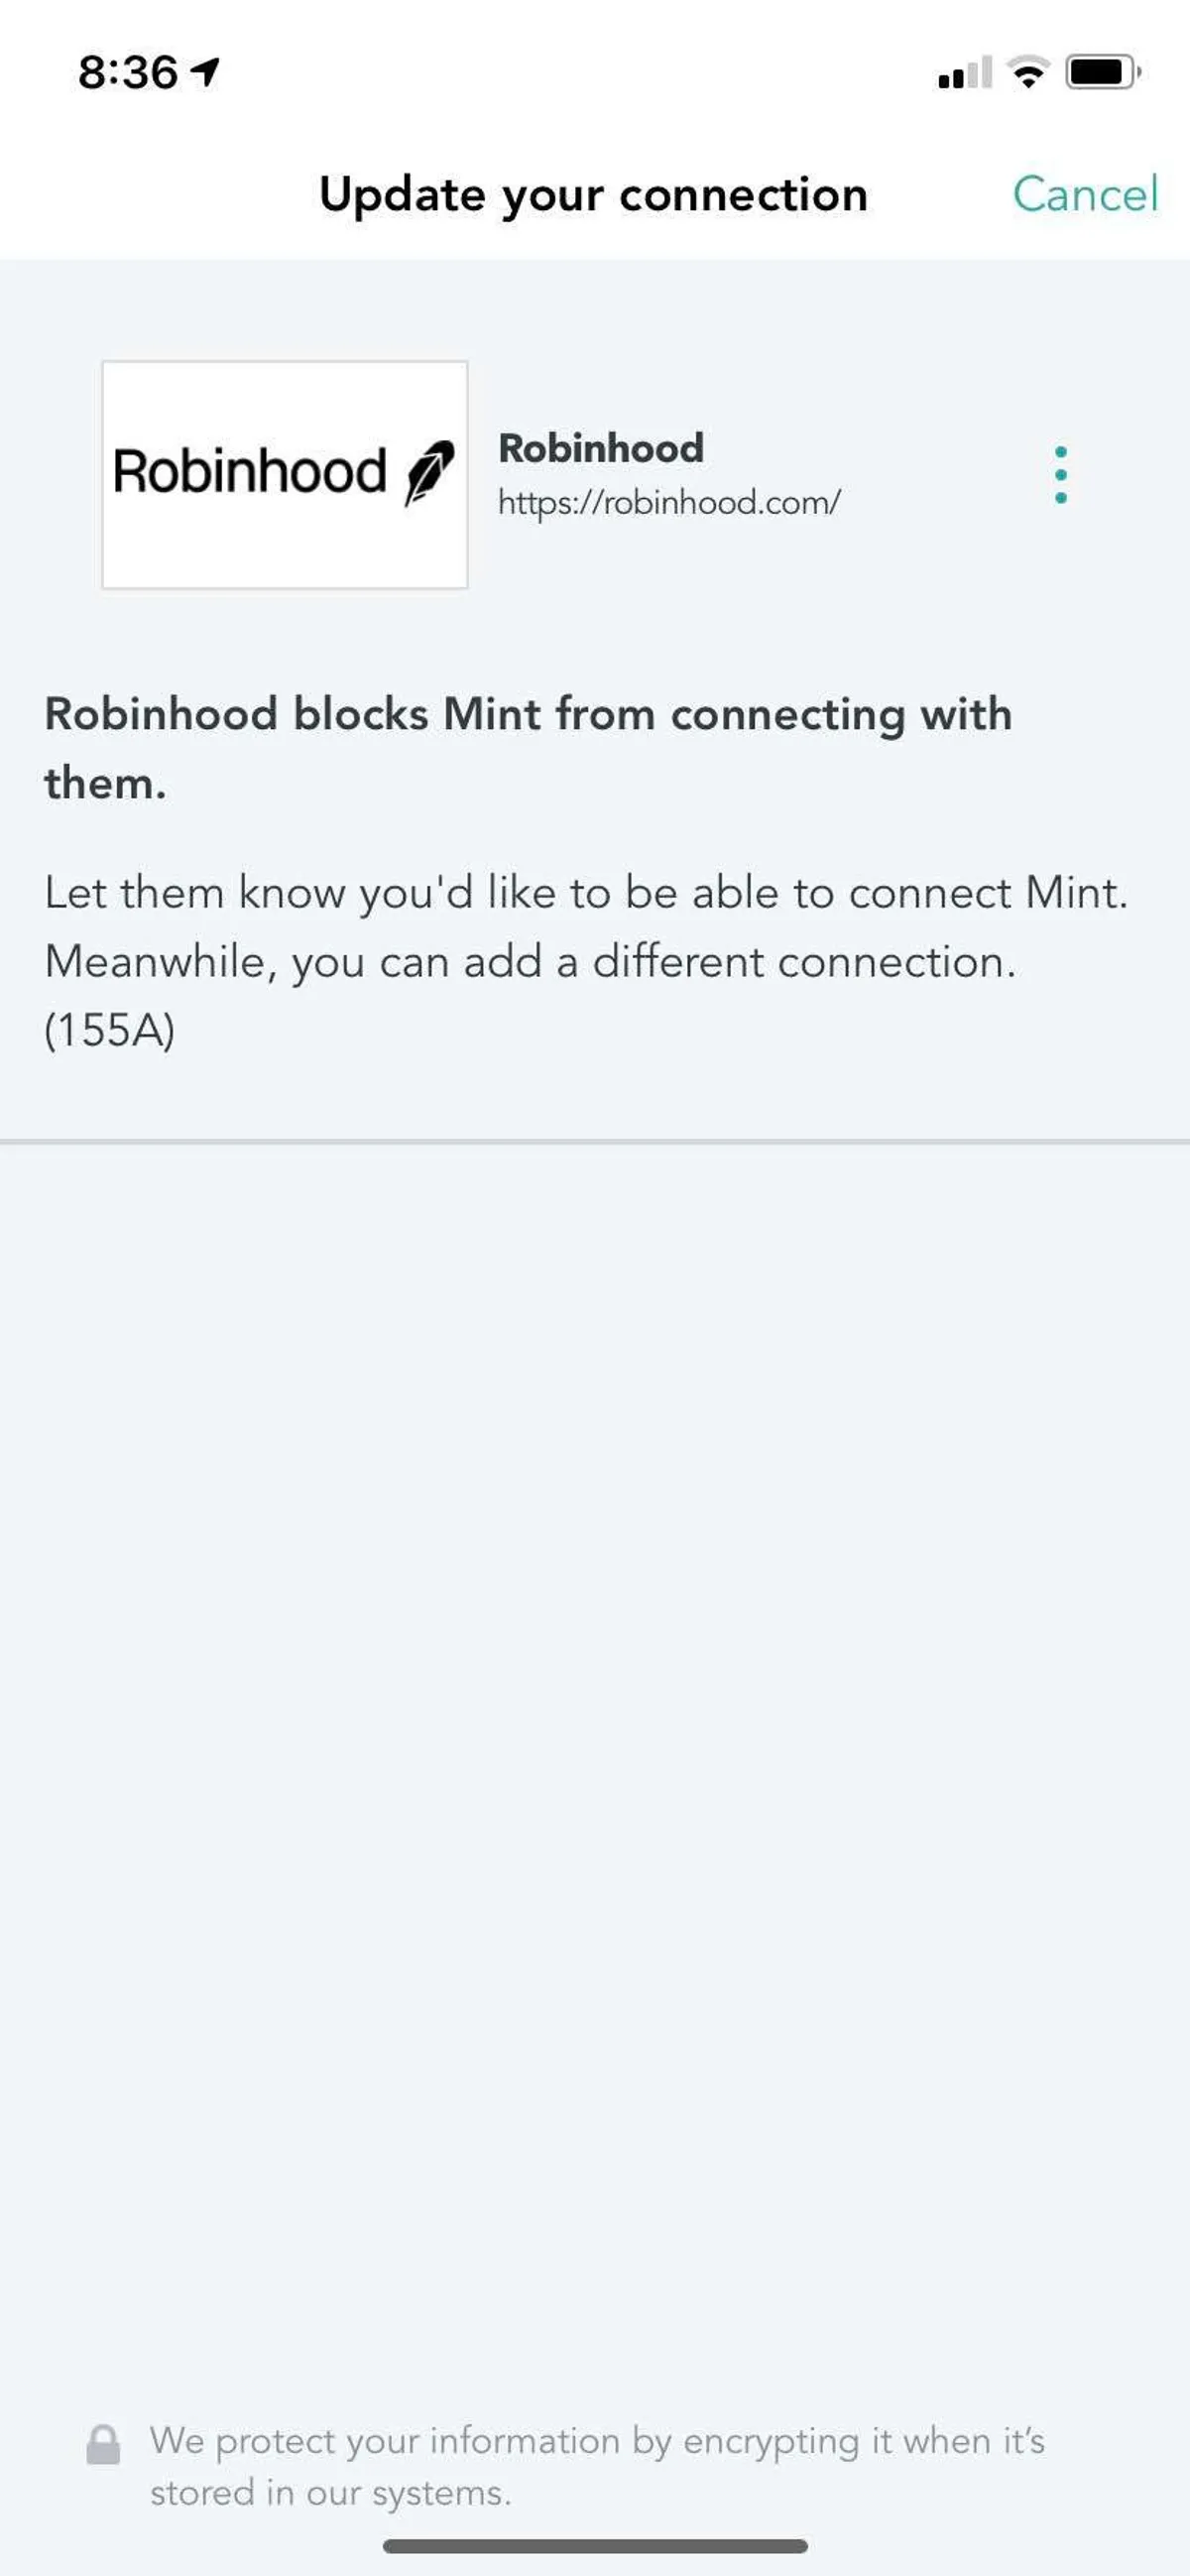The height and width of the screenshot is (2576, 1190).
Task: Tap the (155A) error code
Action: (110, 1030)
